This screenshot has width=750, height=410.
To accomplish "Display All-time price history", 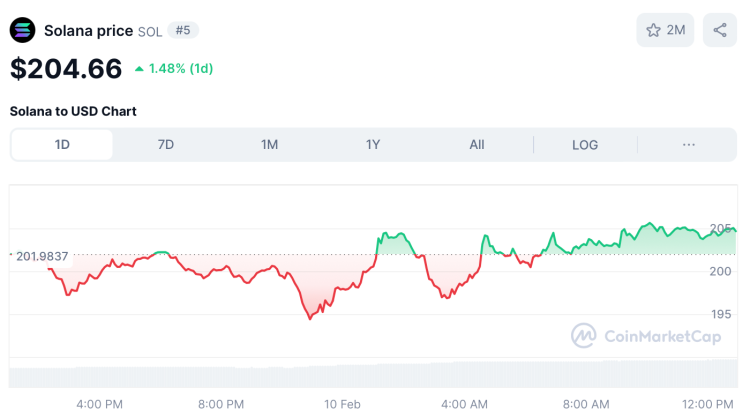I will click(477, 145).
